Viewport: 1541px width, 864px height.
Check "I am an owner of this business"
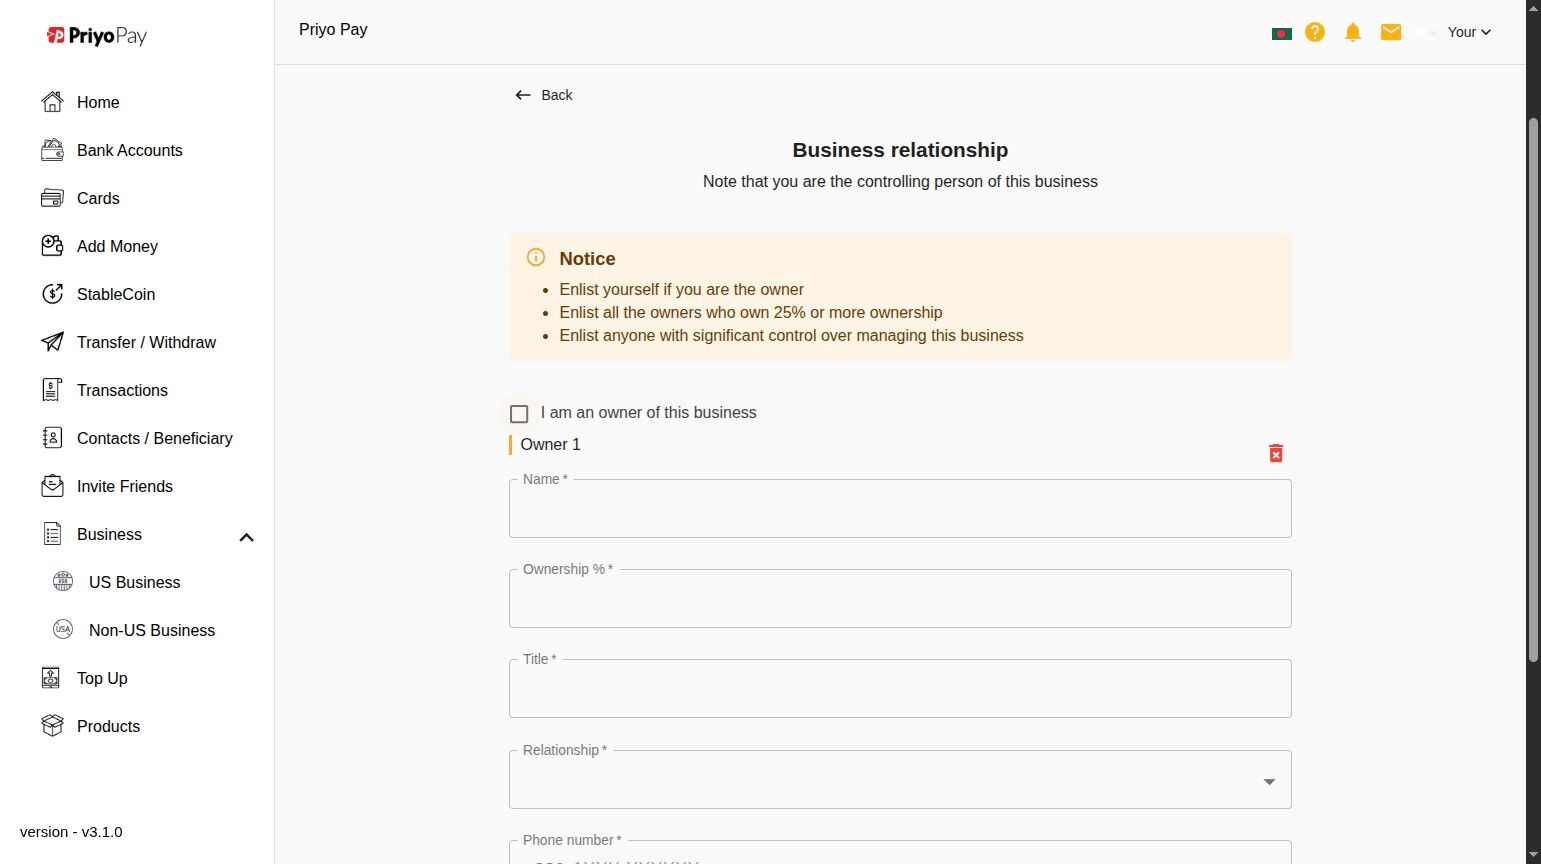pyautogui.click(x=519, y=414)
